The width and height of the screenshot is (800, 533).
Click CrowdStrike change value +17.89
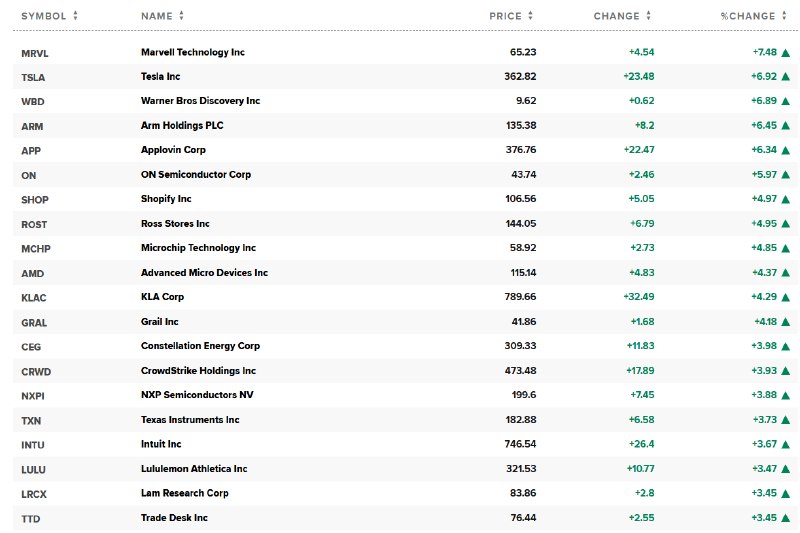tap(640, 371)
